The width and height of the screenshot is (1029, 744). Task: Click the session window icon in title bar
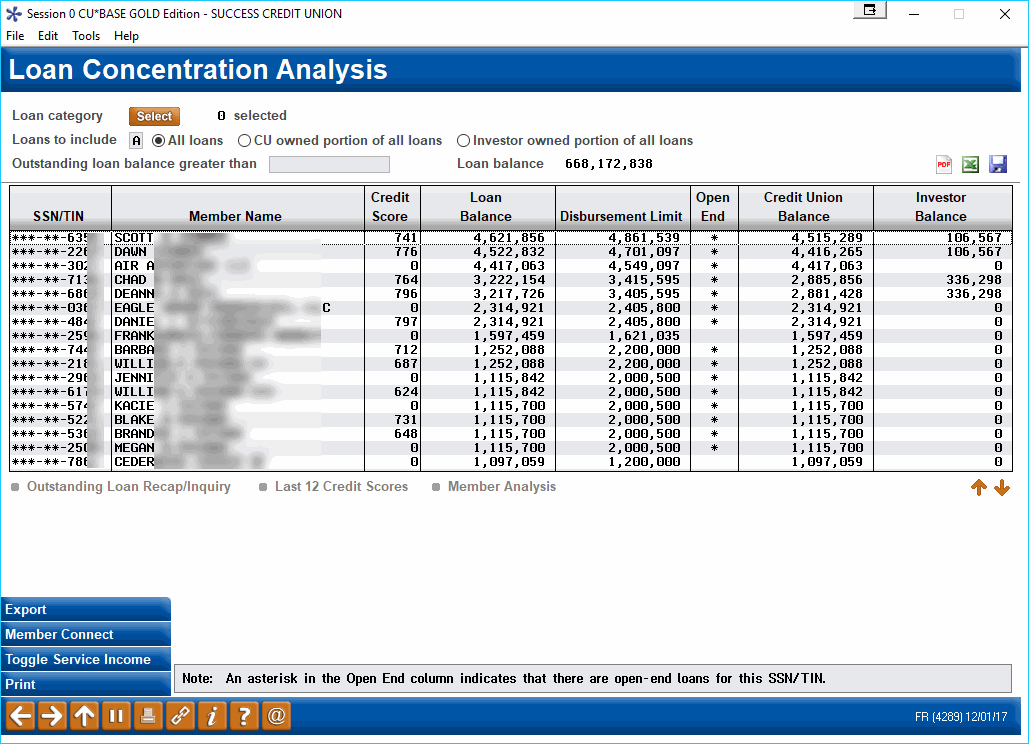click(x=870, y=10)
